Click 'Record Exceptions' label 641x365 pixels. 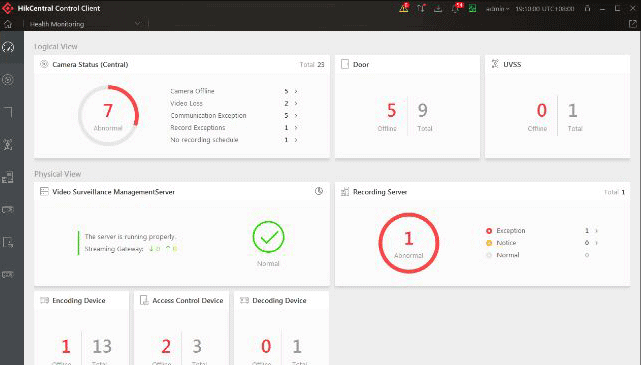(x=198, y=128)
